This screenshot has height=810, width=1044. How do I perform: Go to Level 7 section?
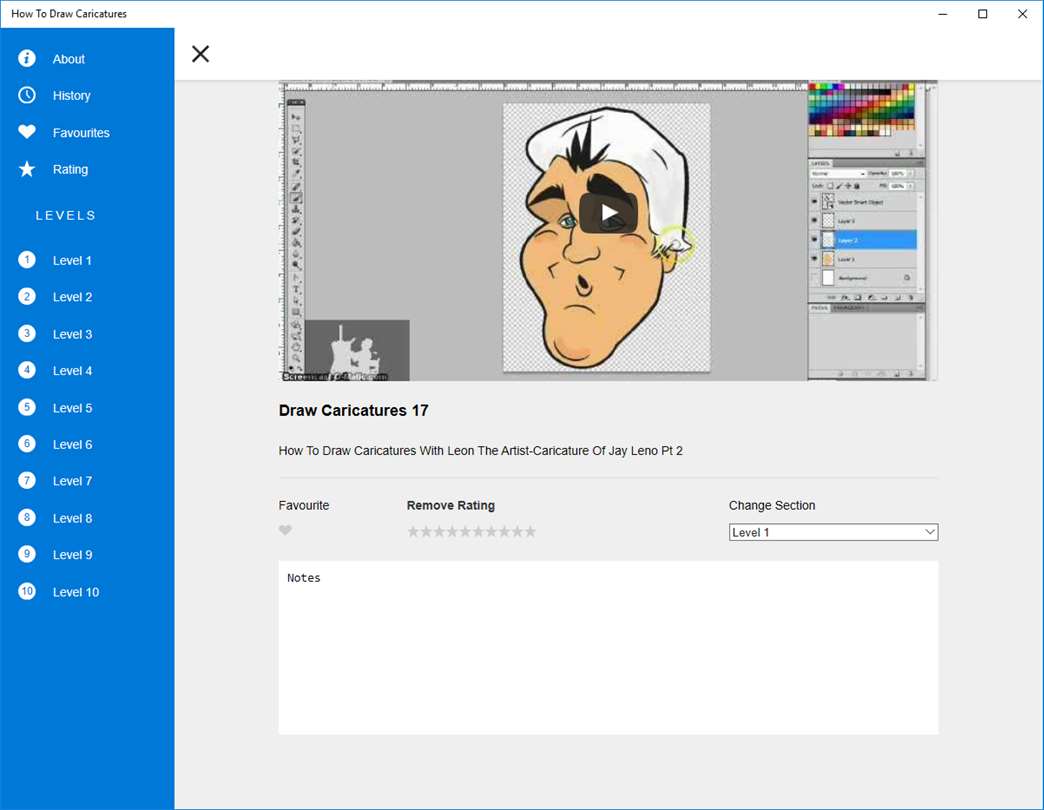pyautogui.click(x=72, y=481)
